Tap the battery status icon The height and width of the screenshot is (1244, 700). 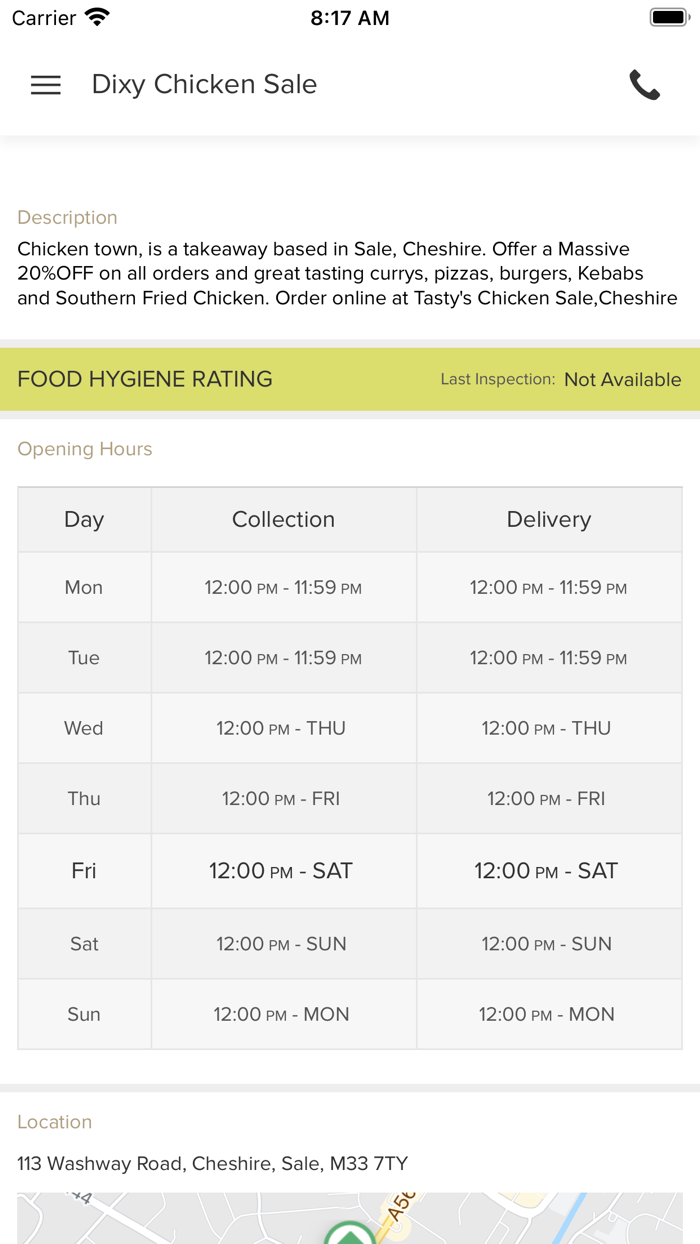click(x=668, y=15)
